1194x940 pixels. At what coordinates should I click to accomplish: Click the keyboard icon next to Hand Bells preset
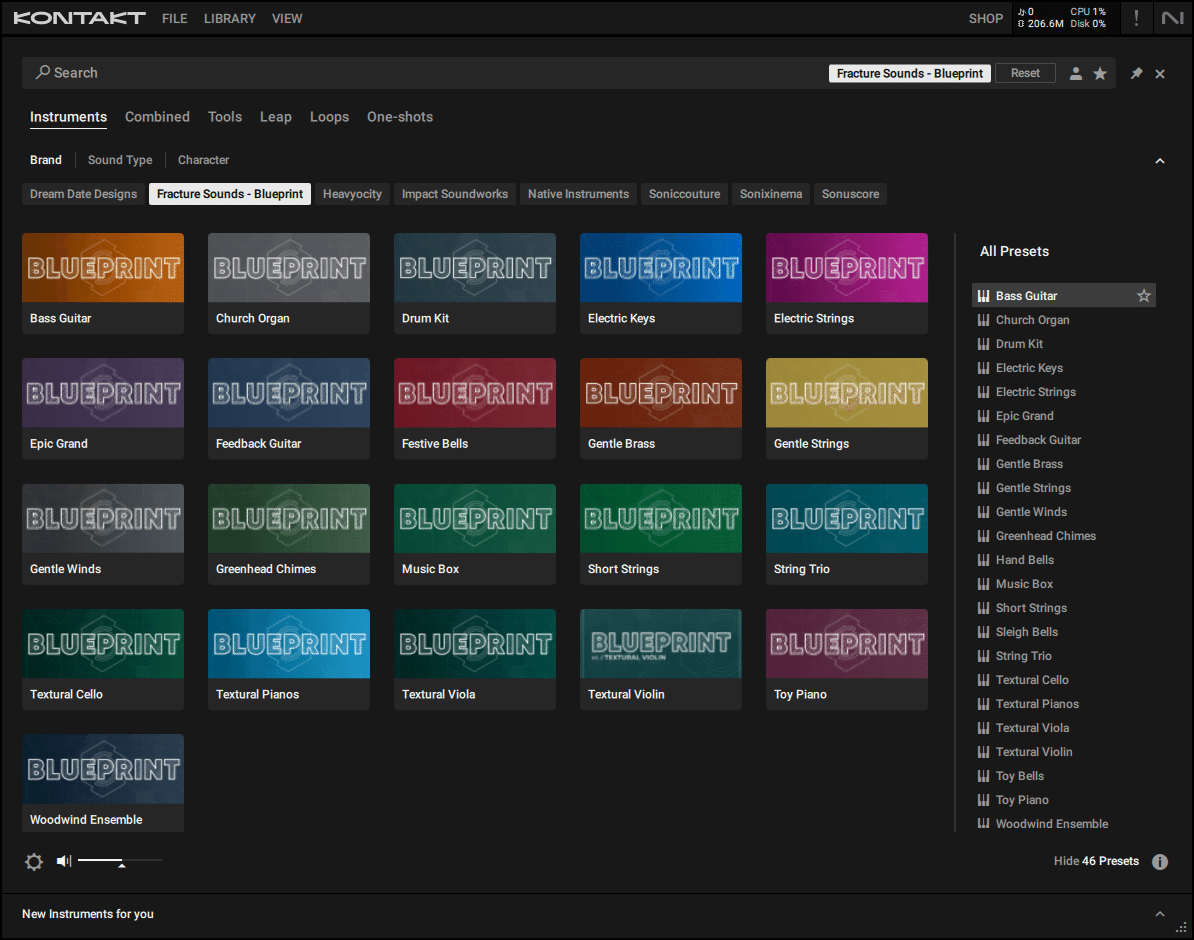tap(983, 560)
